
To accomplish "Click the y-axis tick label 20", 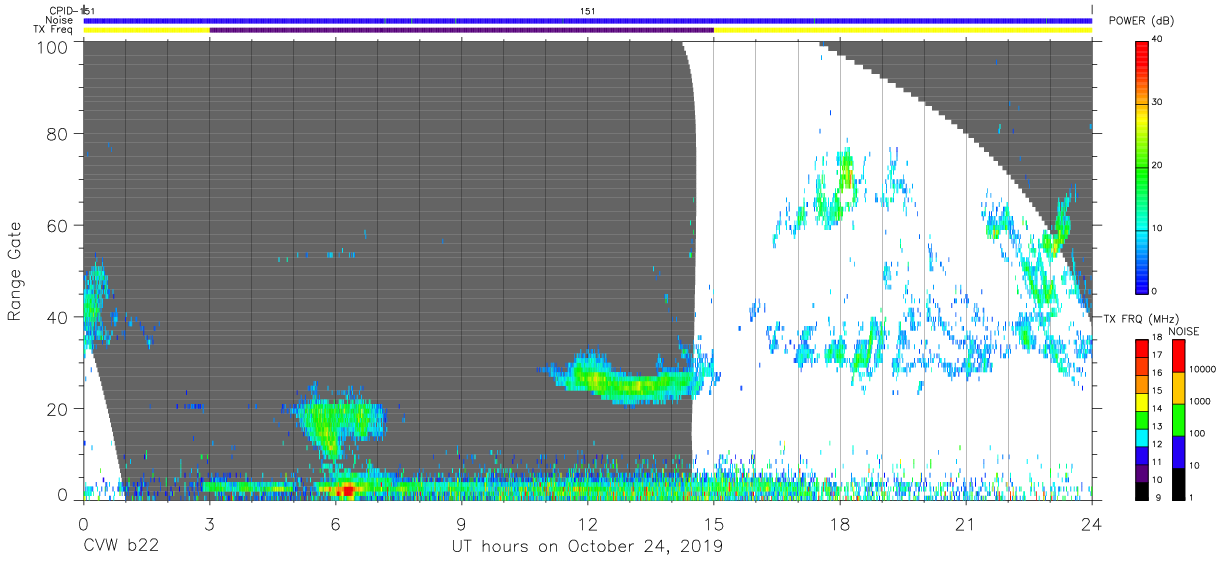I will tap(59, 409).
